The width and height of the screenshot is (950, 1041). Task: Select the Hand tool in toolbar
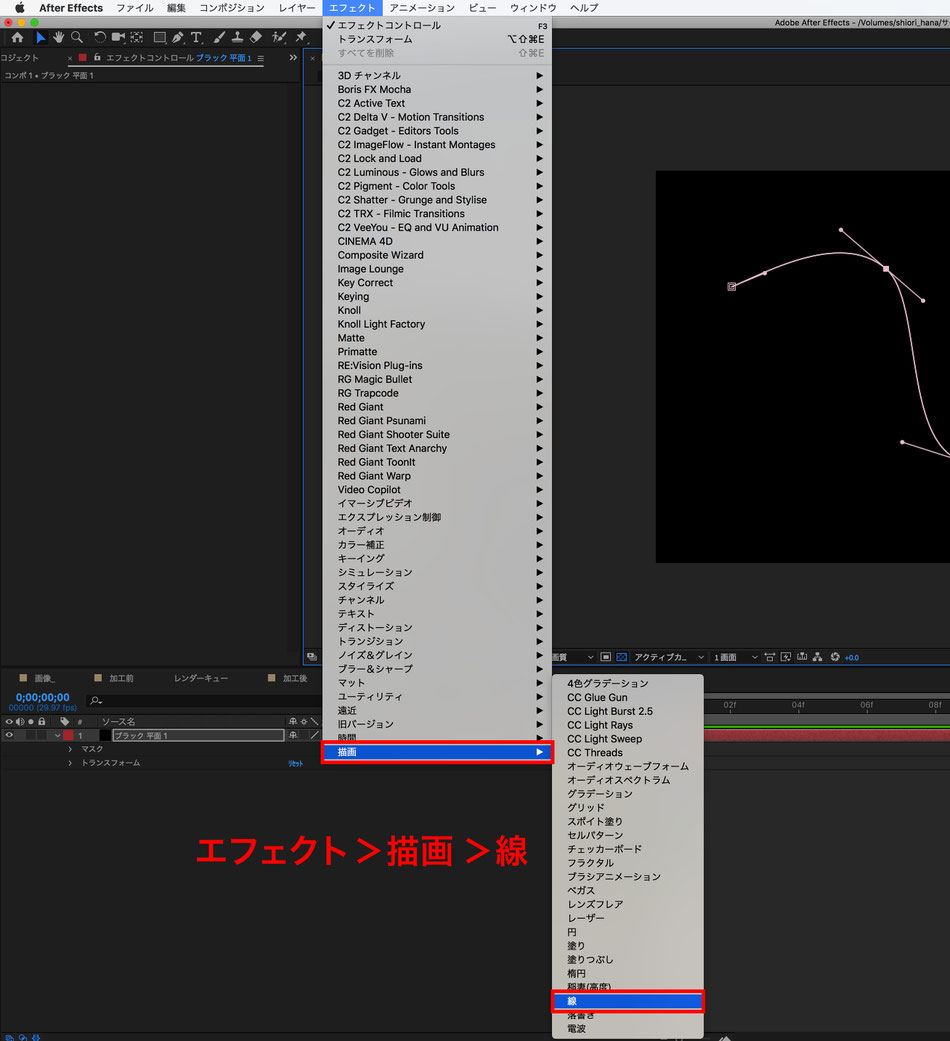click(x=59, y=37)
